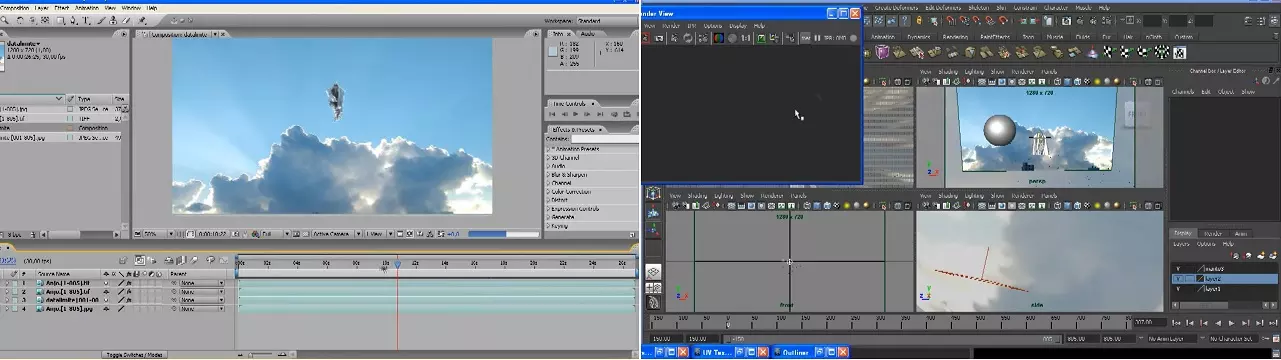Select the Info panel tab
Screen dimensions: 1281x360
click(558, 33)
